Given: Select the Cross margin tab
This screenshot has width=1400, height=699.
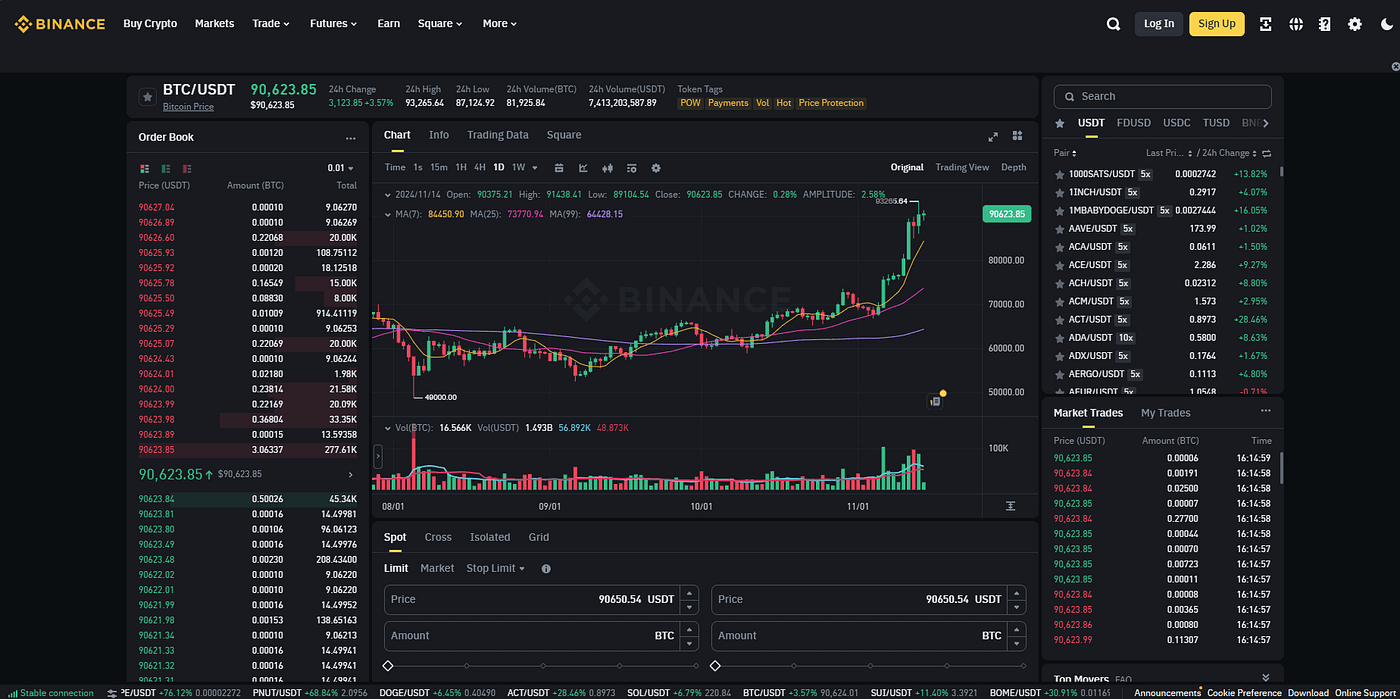Looking at the screenshot, I should coord(438,537).
